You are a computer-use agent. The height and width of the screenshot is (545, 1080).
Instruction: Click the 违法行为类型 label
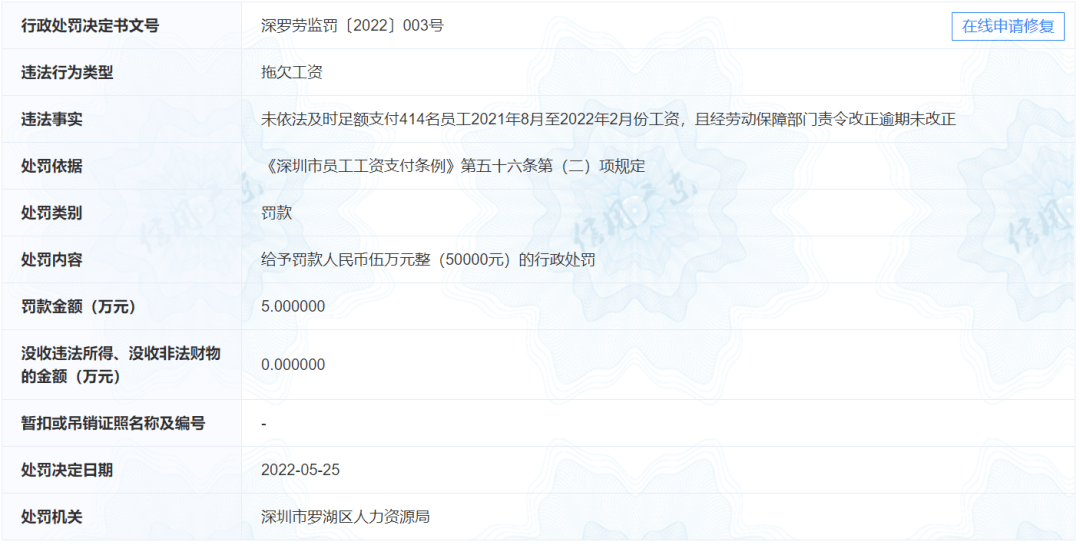(67, 72)
